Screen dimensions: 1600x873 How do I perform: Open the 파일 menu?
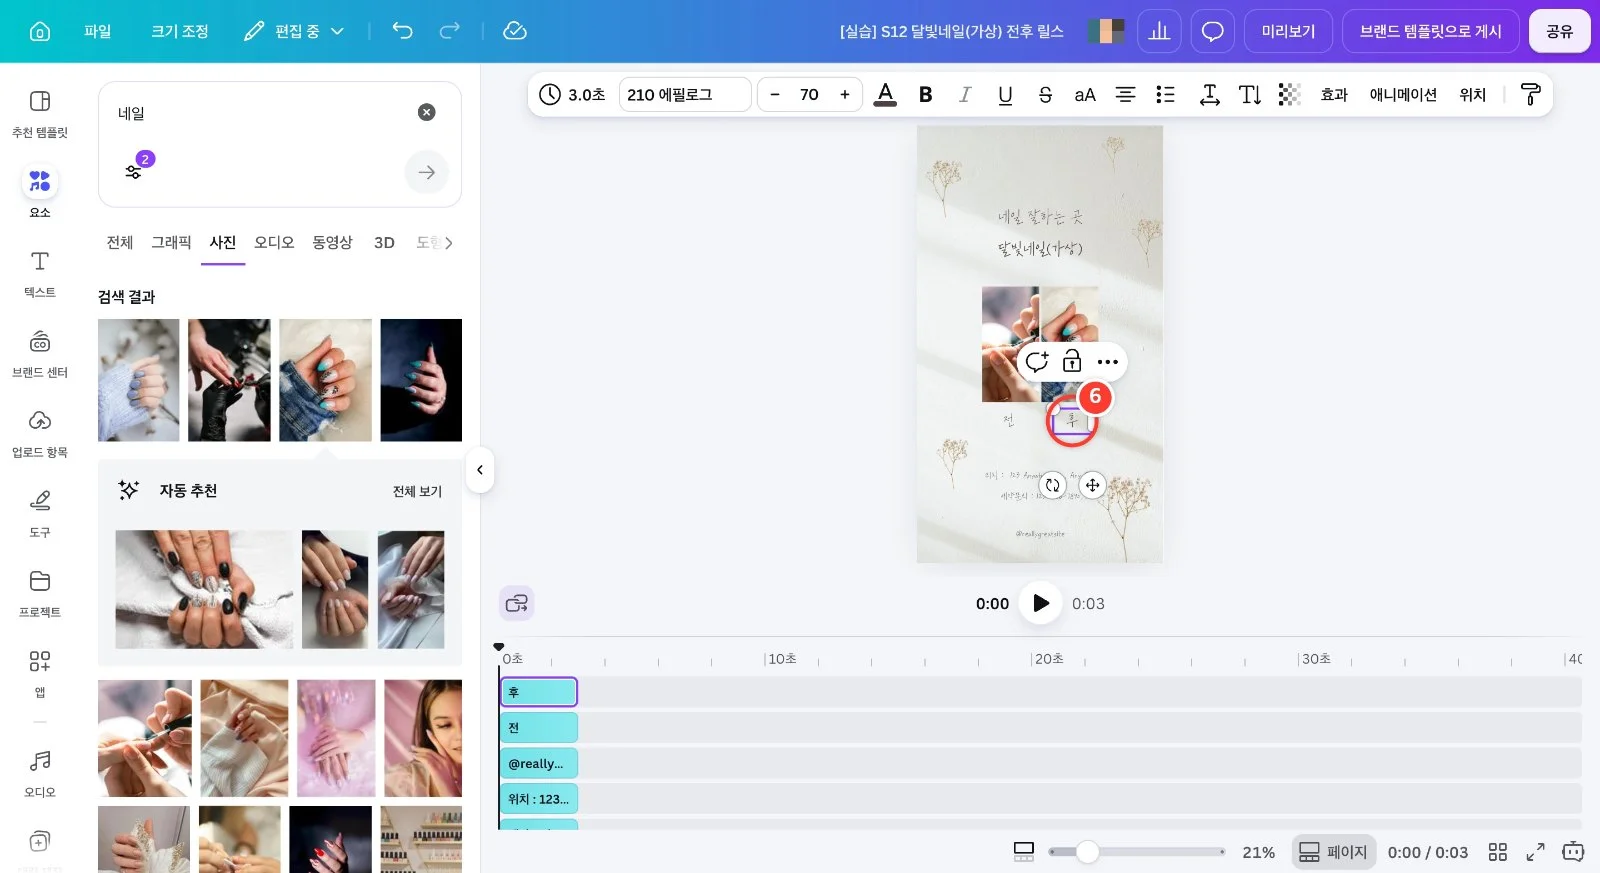click(98, 31)
